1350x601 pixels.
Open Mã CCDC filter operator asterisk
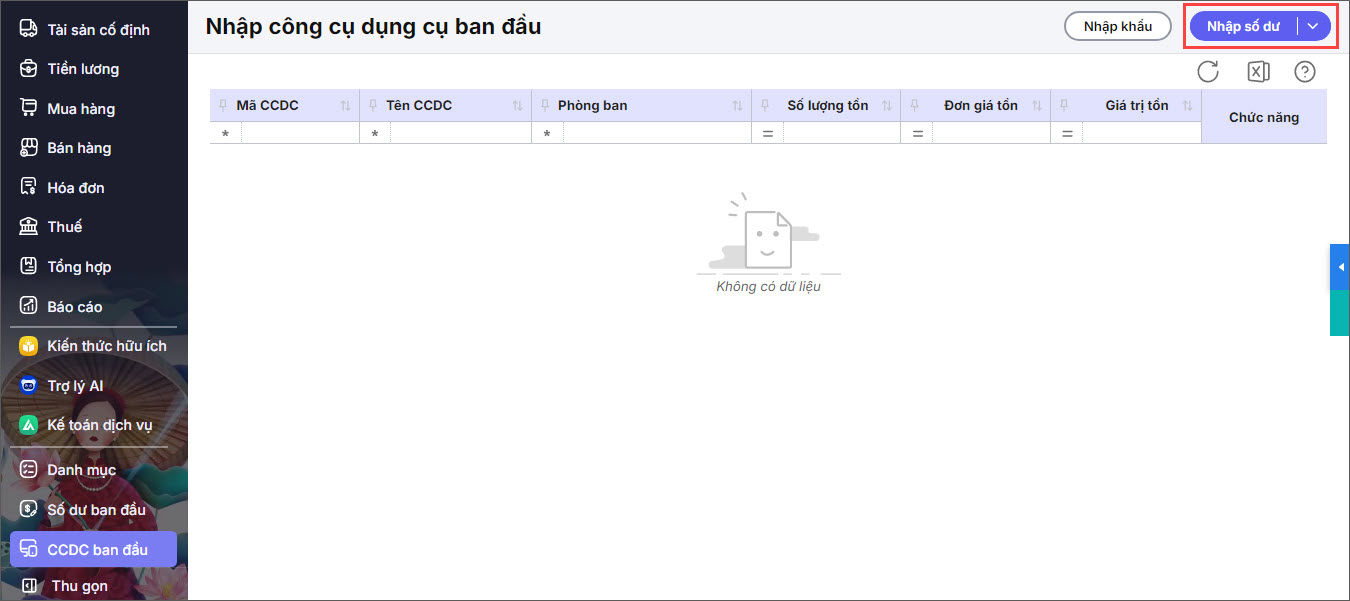click(x=225, y=133)
